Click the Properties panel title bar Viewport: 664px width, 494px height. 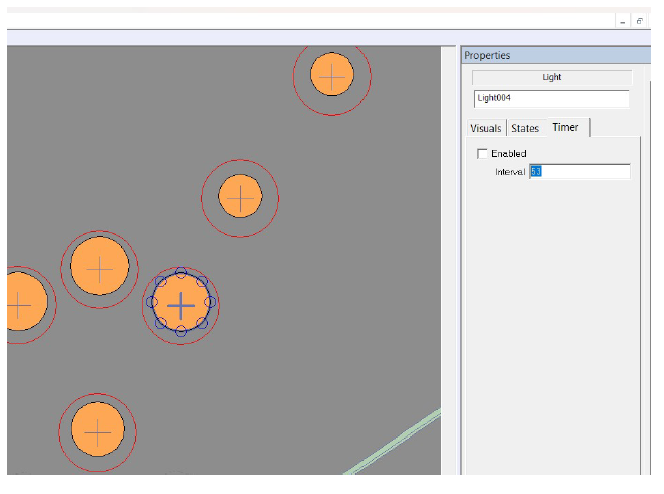pyautogui.click(x=556, y=55)
